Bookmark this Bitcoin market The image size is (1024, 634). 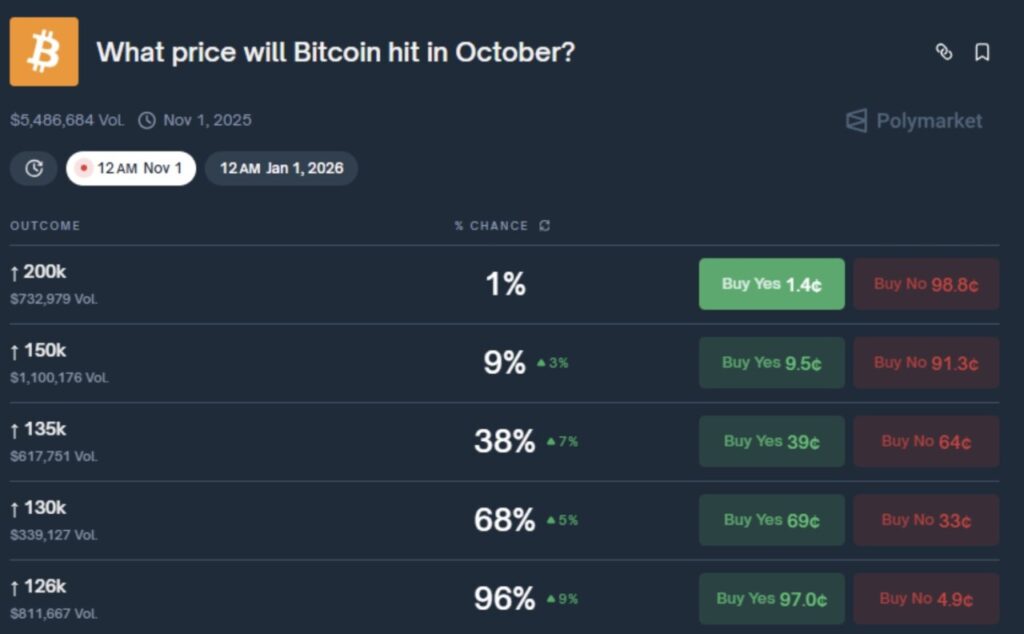(x=982, y=52)
